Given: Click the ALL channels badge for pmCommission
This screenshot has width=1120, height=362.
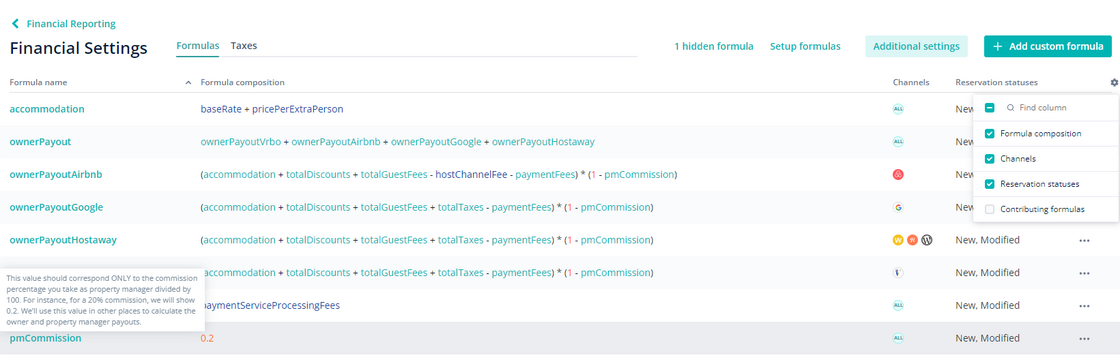Looking at the screenshot, I should tap(899, 338).
